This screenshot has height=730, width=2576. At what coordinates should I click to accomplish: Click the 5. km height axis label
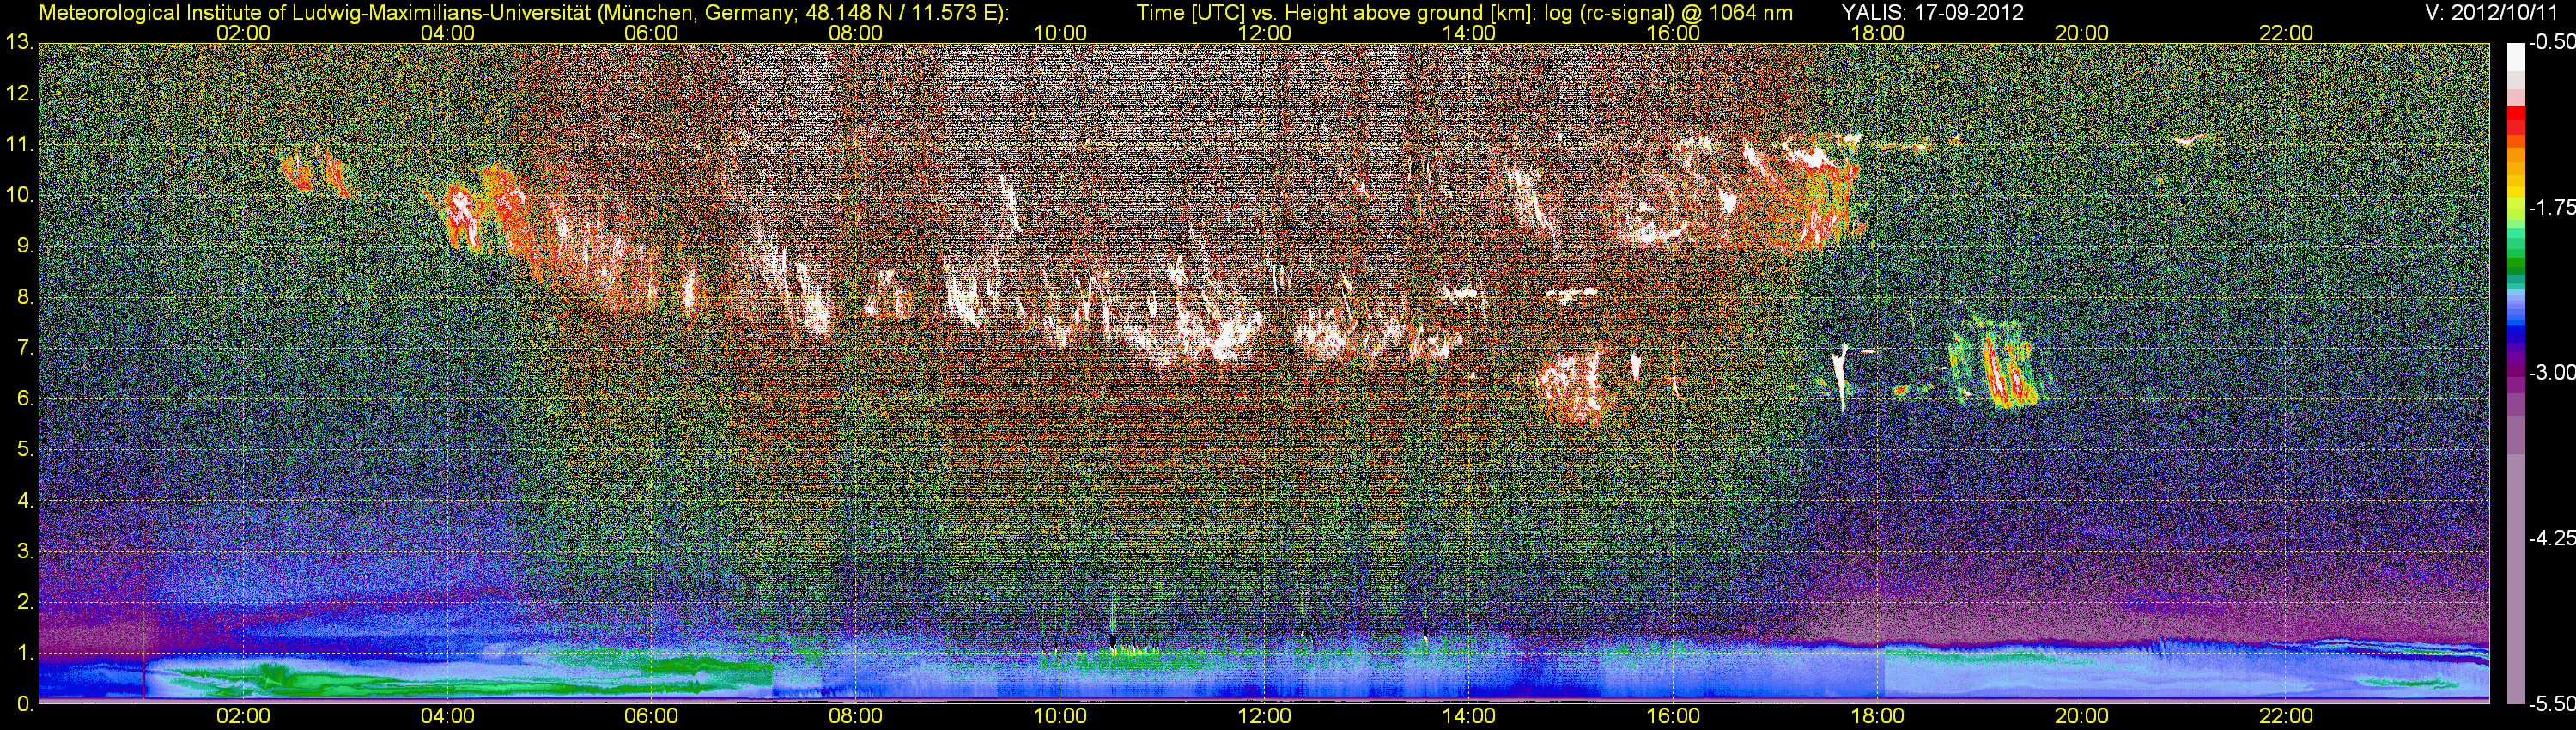(x=24, y=450)
